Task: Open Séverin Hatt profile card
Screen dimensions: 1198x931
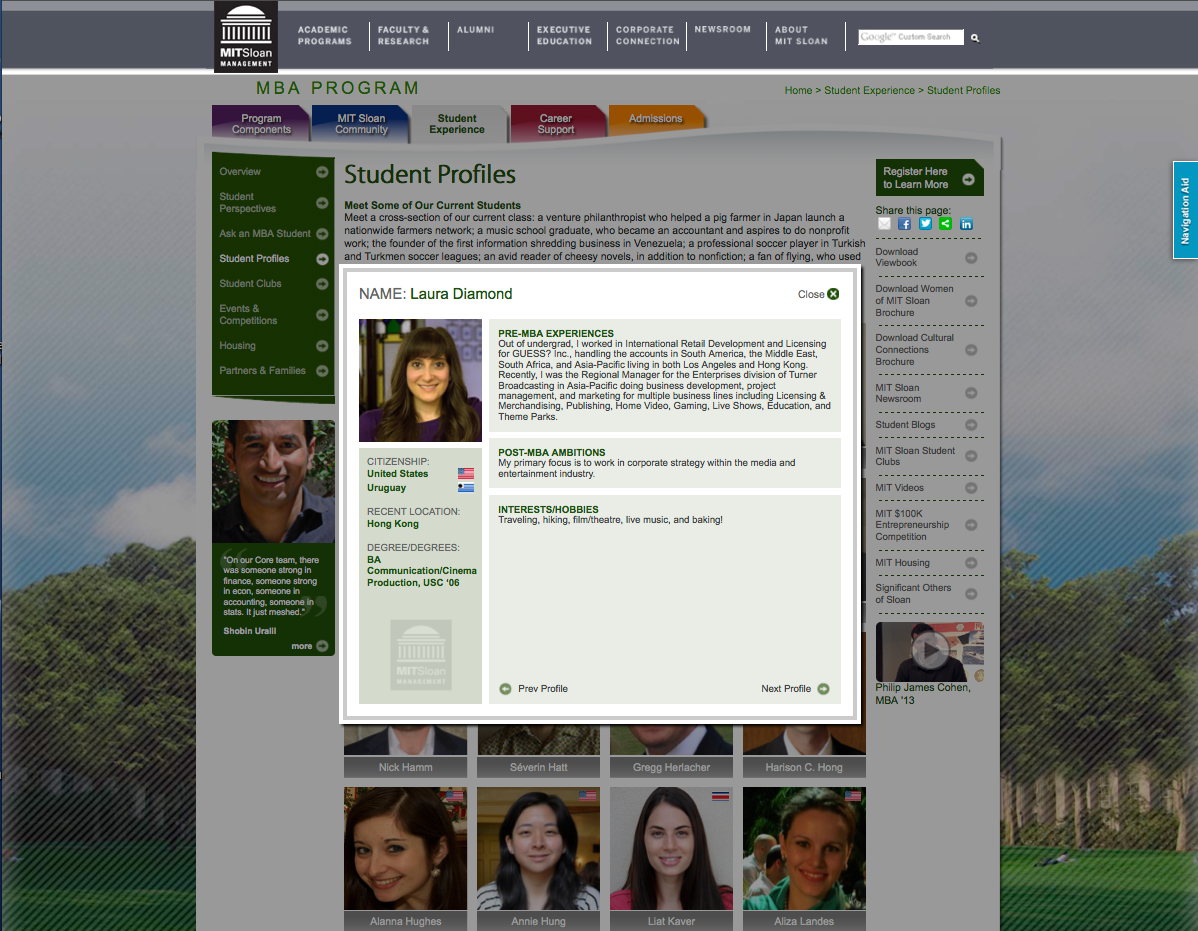Action: [x=539, y=751]
